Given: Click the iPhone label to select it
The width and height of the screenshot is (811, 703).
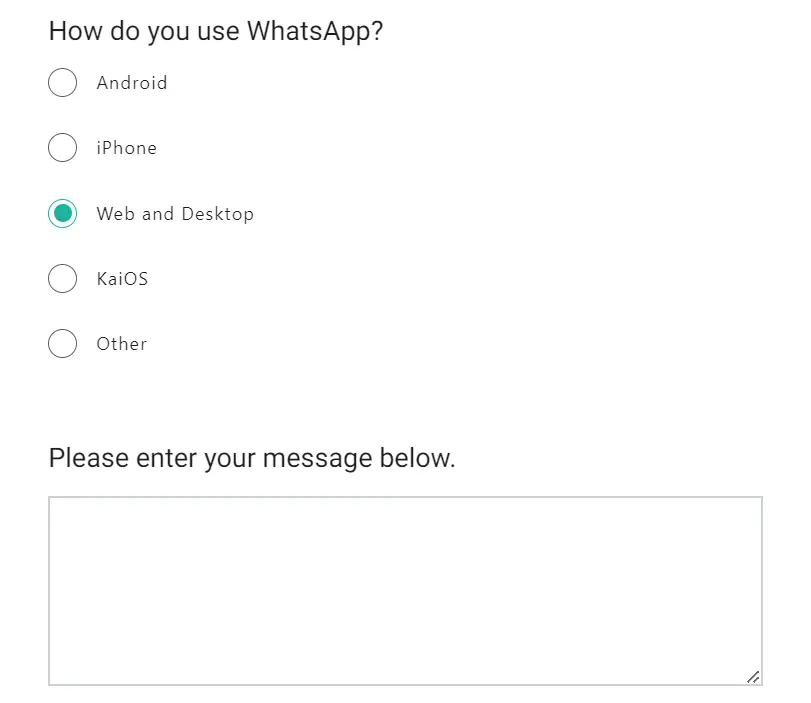Looking at the screenshot, I should [x=126, y=147].
